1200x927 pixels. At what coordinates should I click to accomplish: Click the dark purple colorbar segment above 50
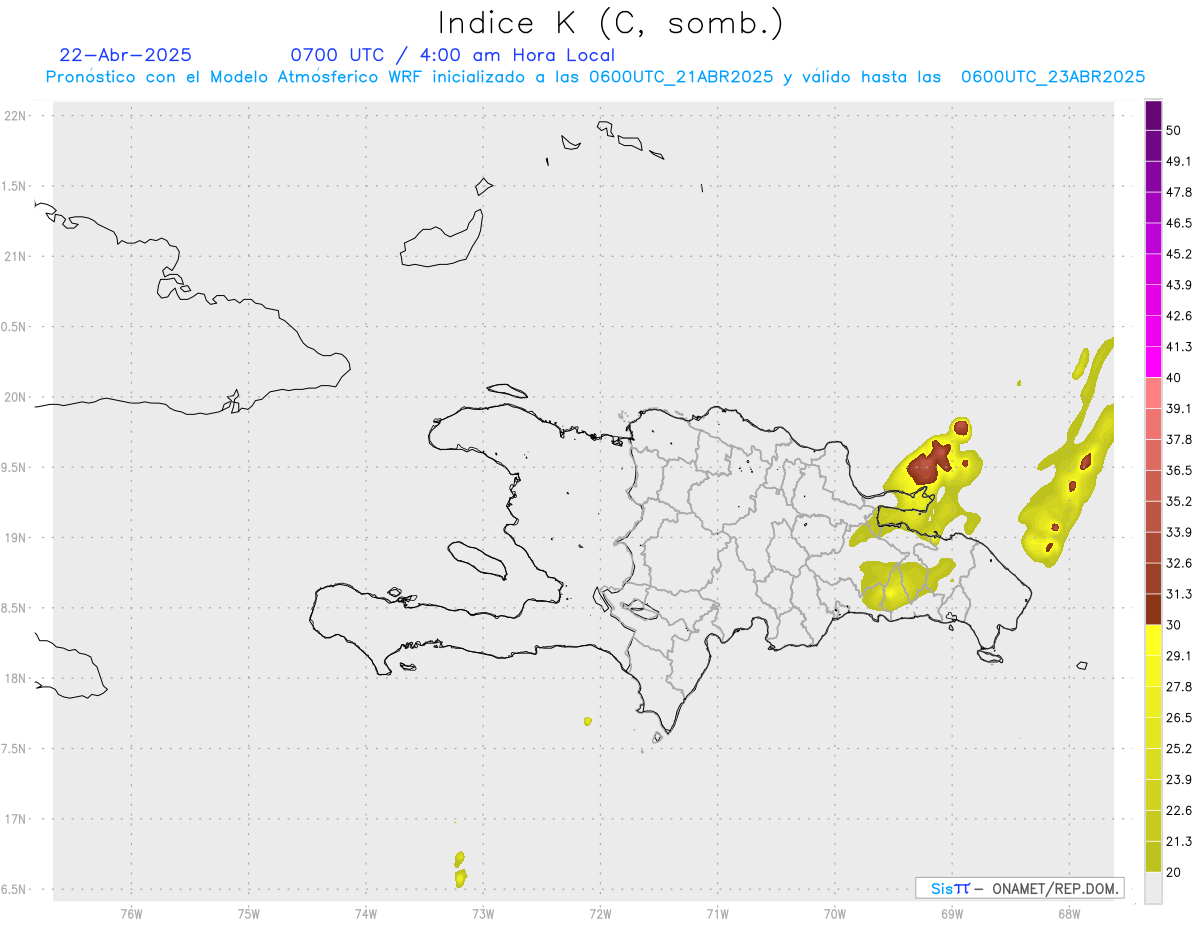coord(1154,116)
